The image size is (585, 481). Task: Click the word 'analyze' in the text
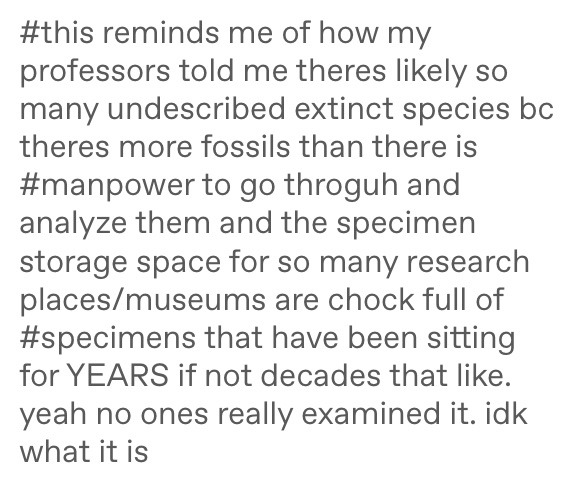73,224
